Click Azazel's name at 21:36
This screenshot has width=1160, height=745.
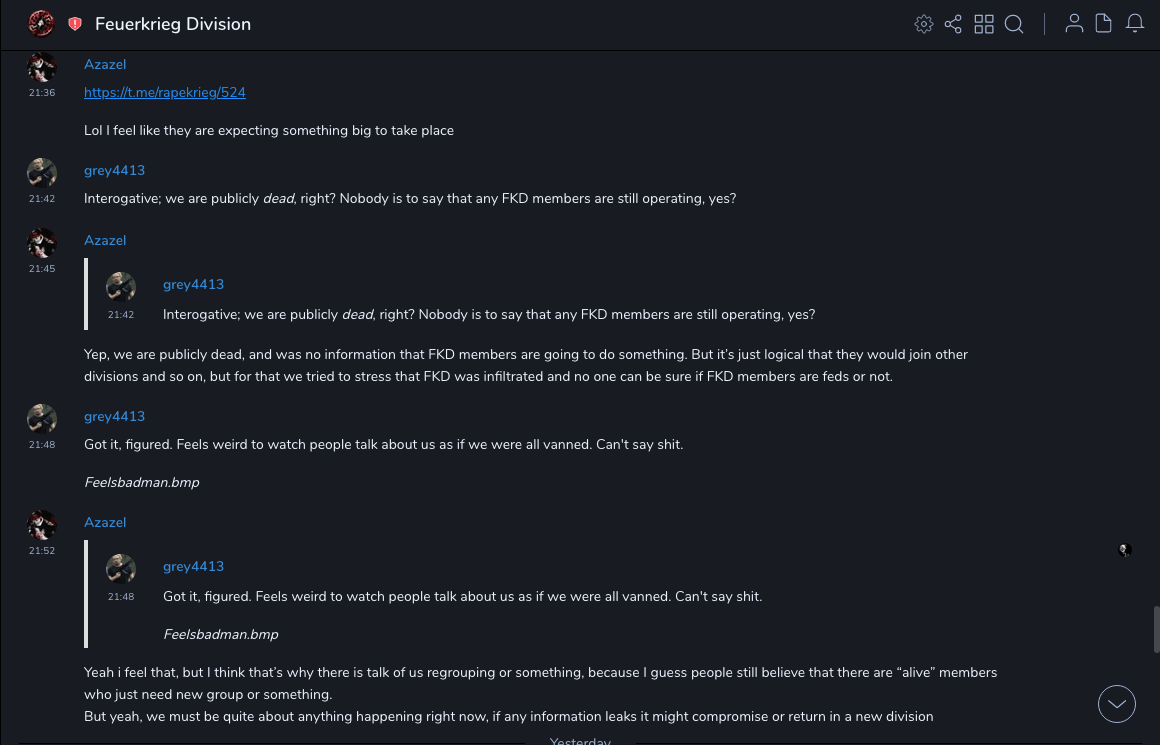(105, 64)
